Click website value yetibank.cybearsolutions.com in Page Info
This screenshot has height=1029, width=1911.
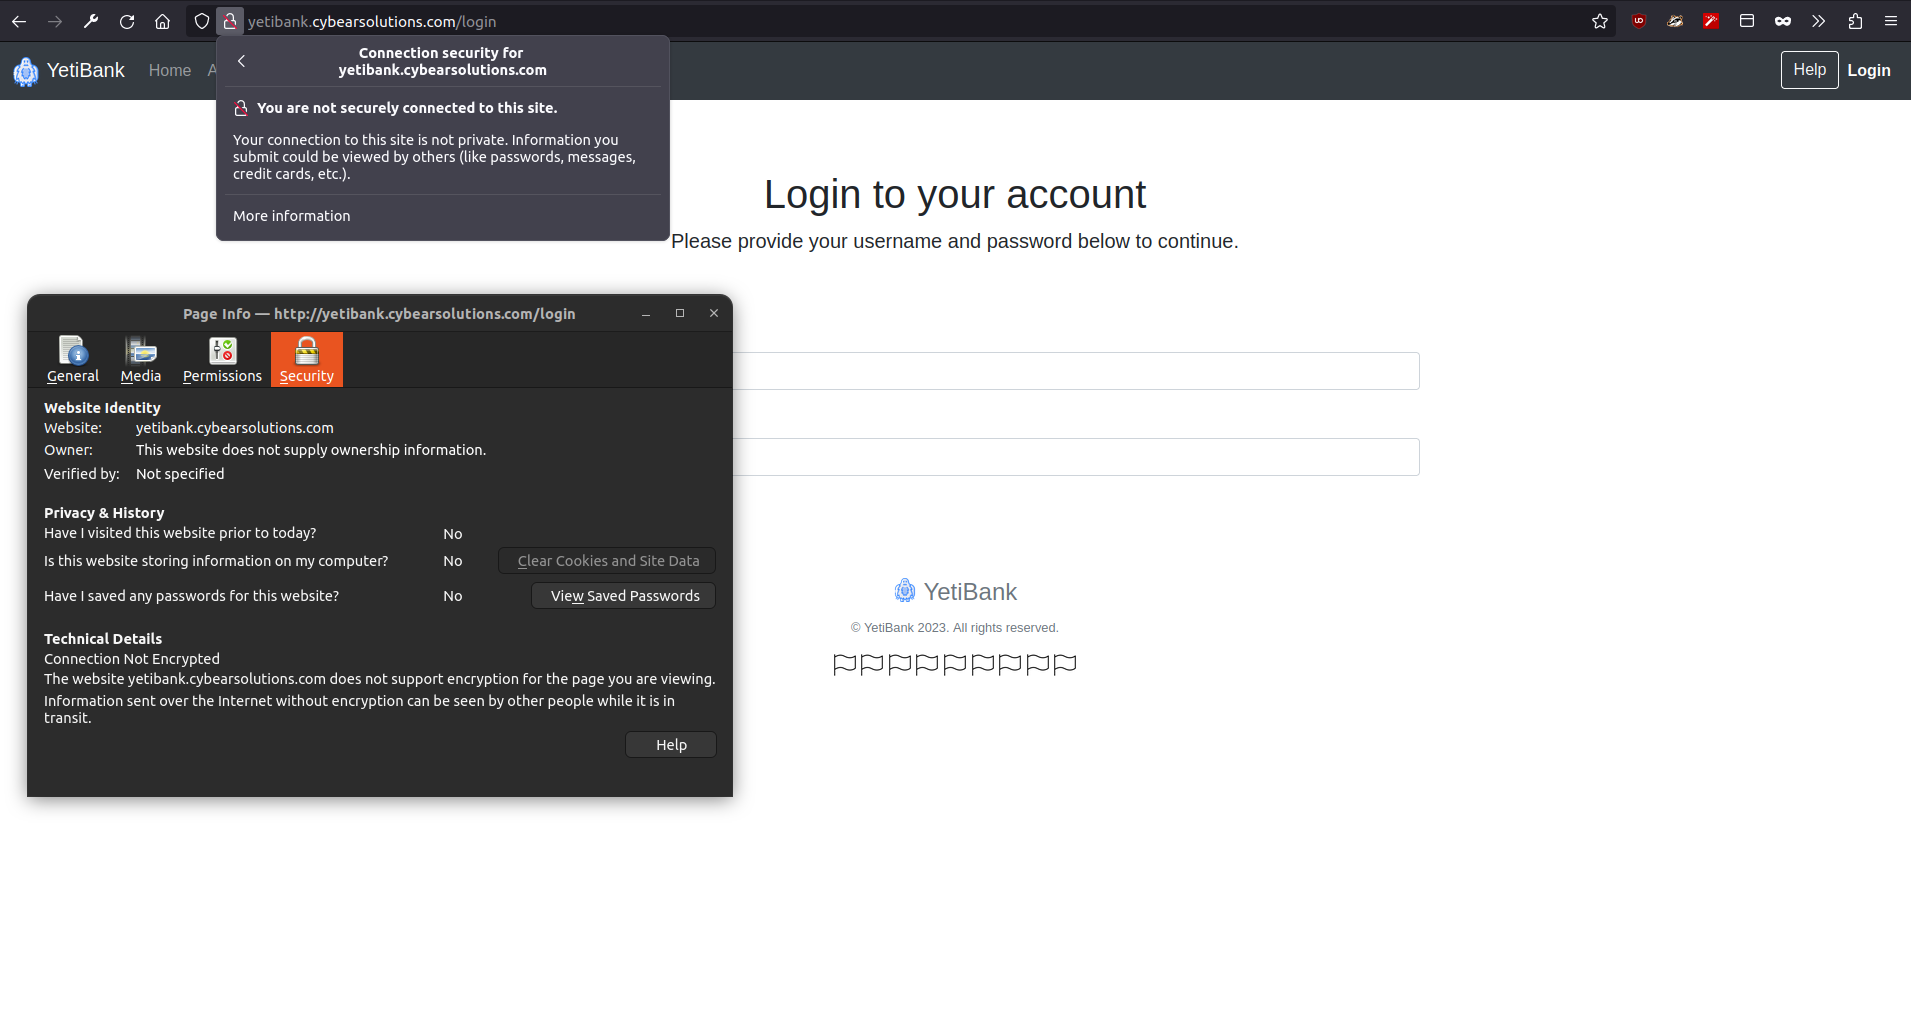coord(235,428)
